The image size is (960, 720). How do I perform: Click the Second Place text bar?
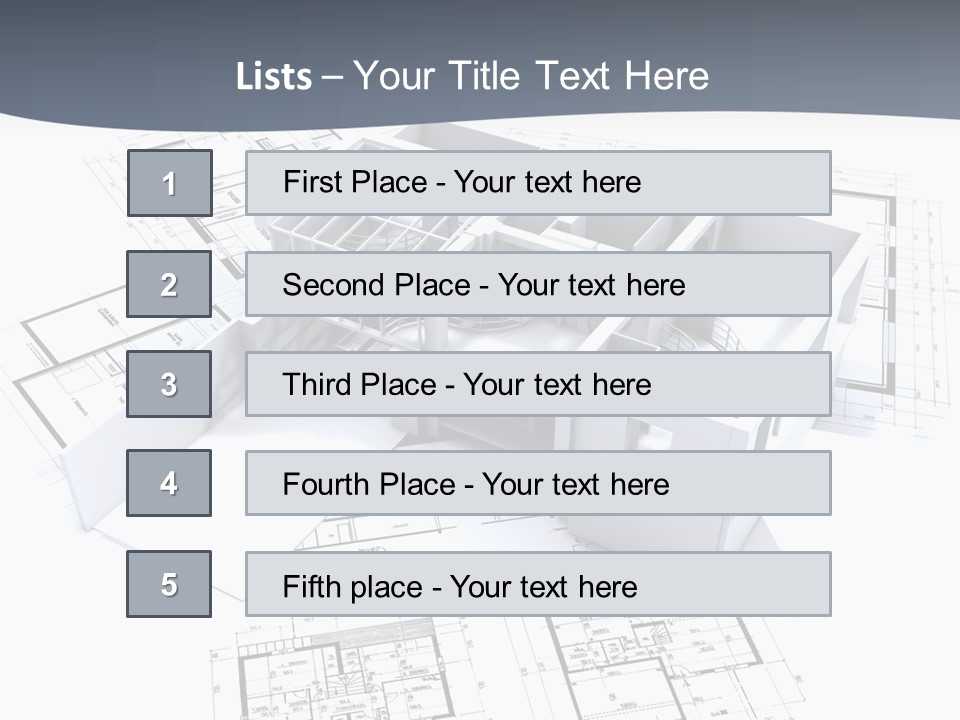coord(538,284)
